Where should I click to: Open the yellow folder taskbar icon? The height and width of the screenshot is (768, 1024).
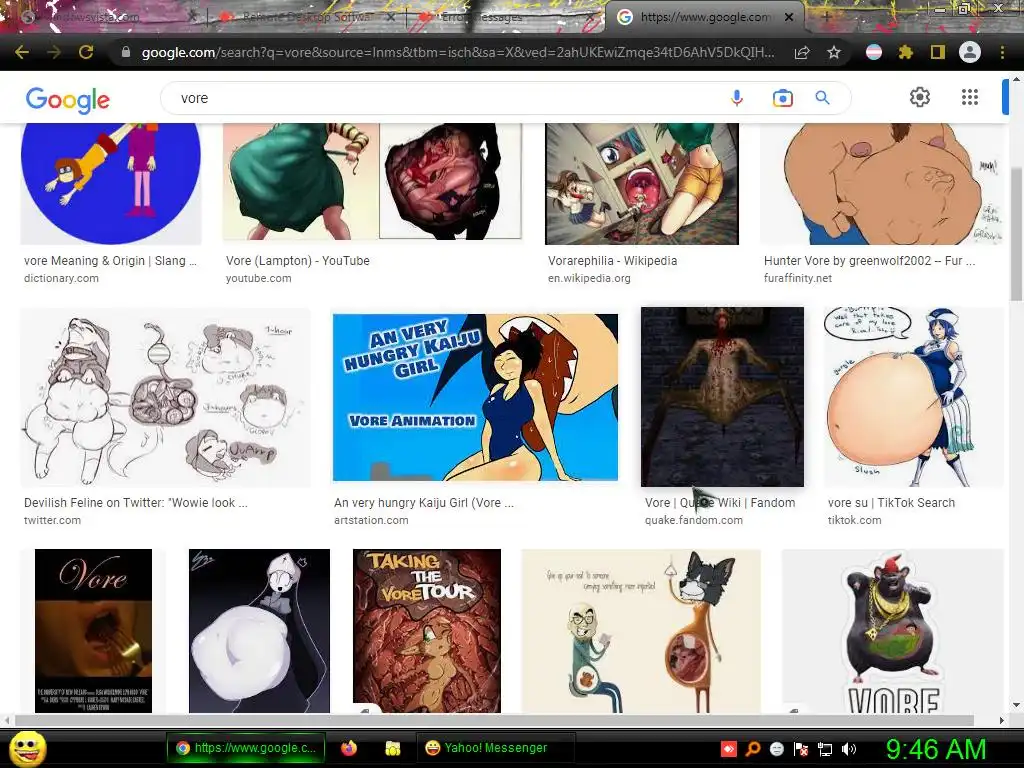pyautogui.click(x=392, y=748)
